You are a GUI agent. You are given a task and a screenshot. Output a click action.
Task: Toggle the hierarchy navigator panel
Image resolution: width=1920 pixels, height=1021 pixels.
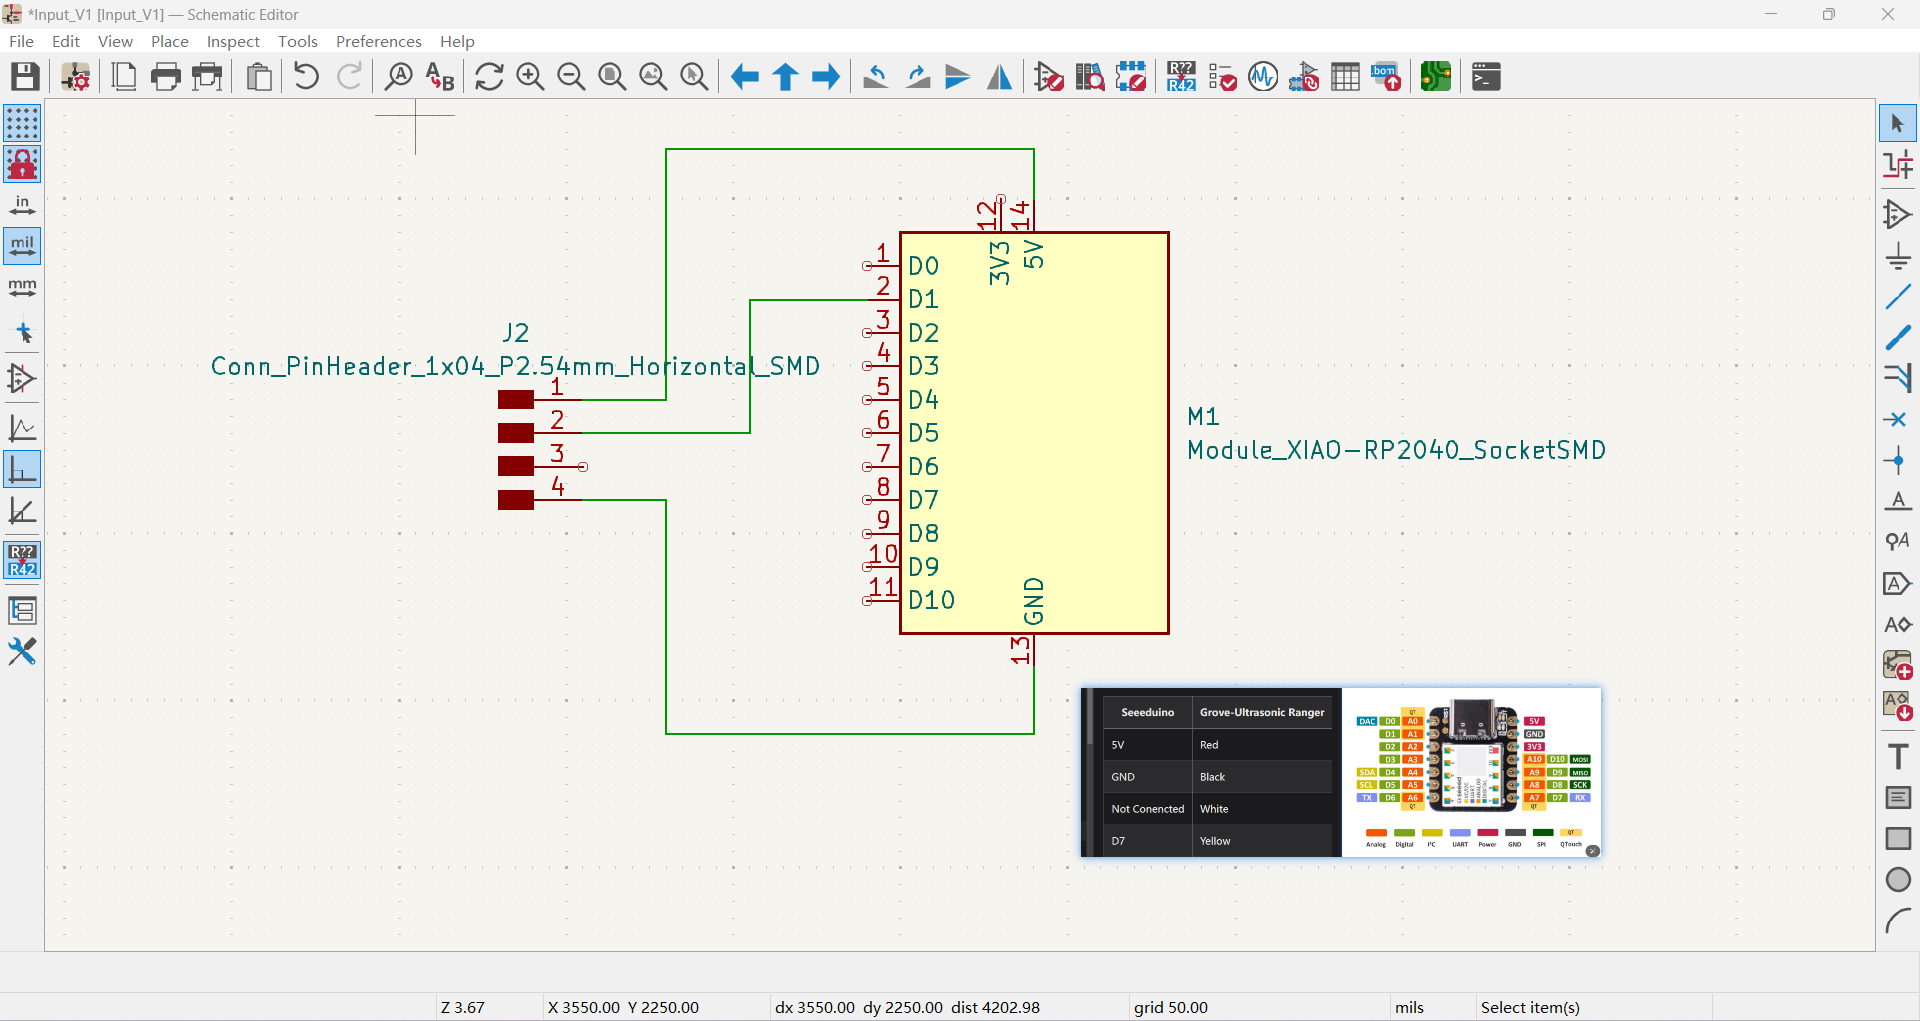click(x=22, y=610)
